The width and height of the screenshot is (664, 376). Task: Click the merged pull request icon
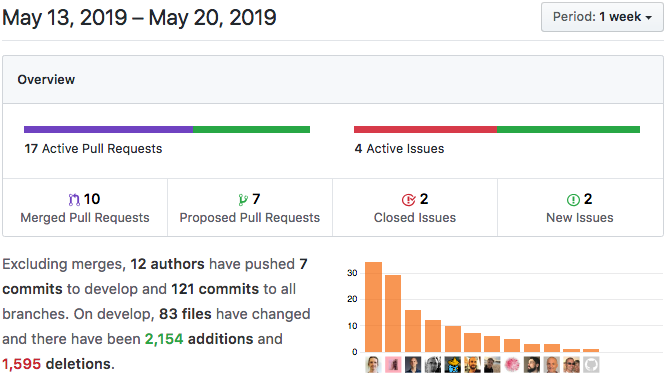[x=74, y=199]
